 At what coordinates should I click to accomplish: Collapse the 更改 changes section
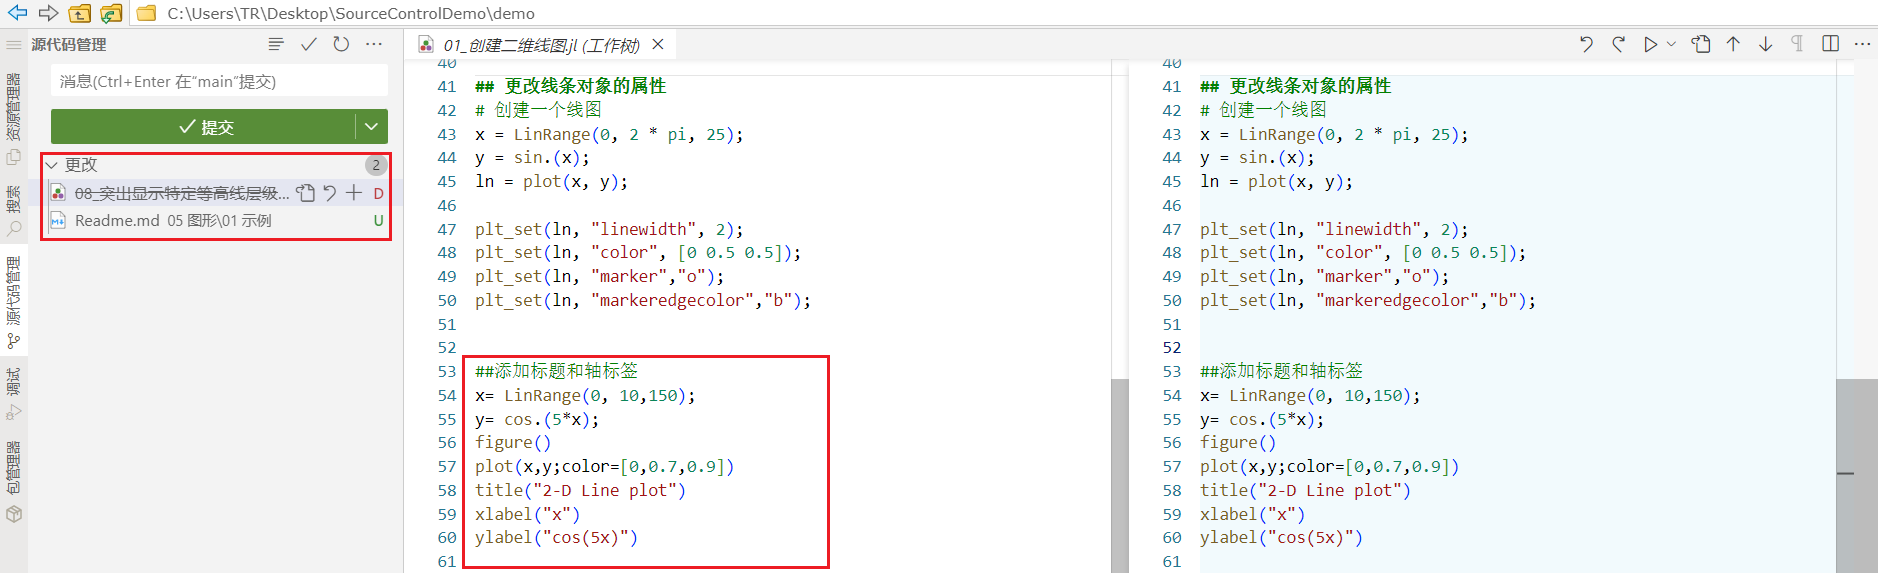coord(52,165)
